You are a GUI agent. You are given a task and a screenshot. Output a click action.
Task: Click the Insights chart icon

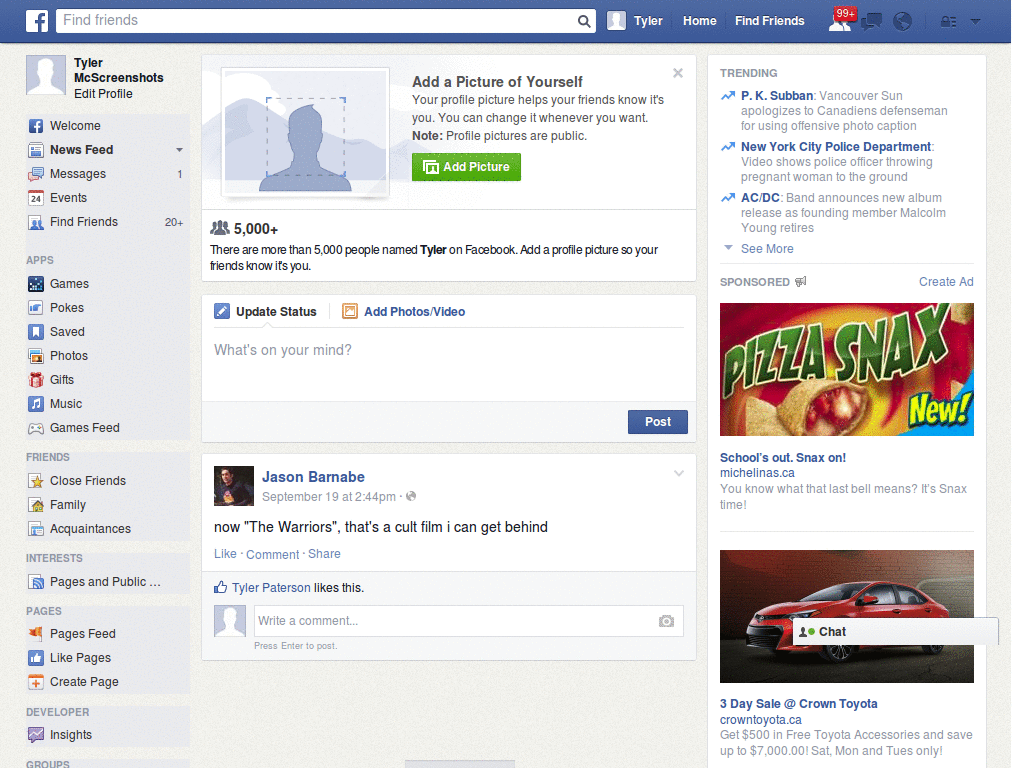36,735
